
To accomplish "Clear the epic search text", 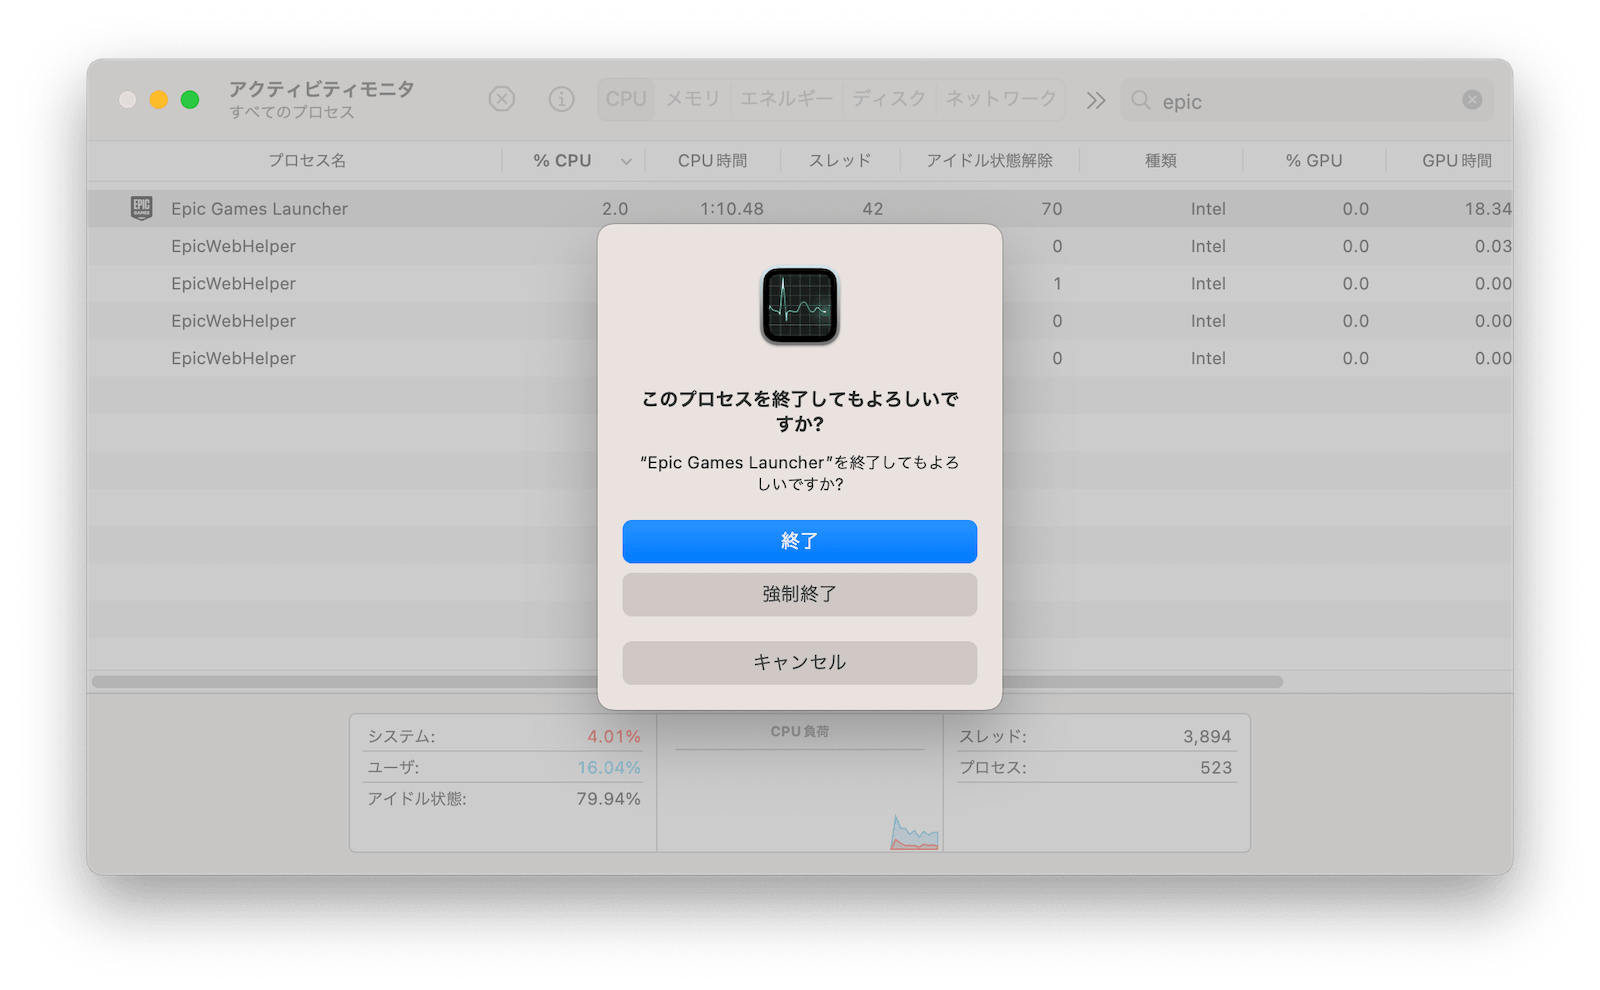I will (x=1472, y=100).
